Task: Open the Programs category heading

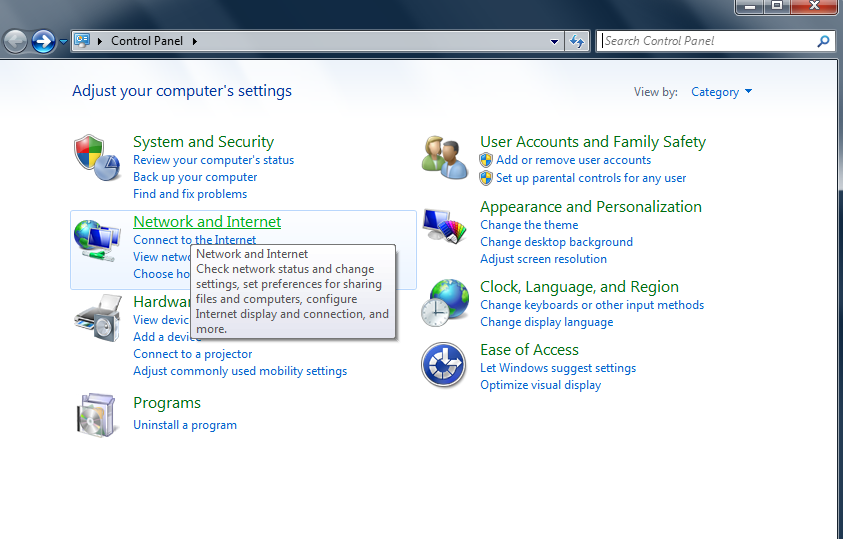Action: pyautogui.click(x=167, y=403)
